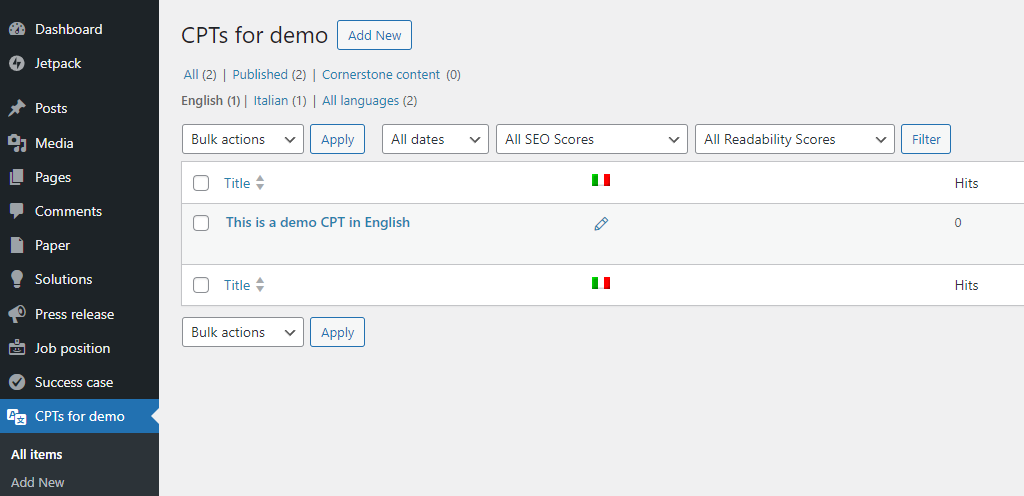Select the English (1) language filter

click(x=211, y=101)
